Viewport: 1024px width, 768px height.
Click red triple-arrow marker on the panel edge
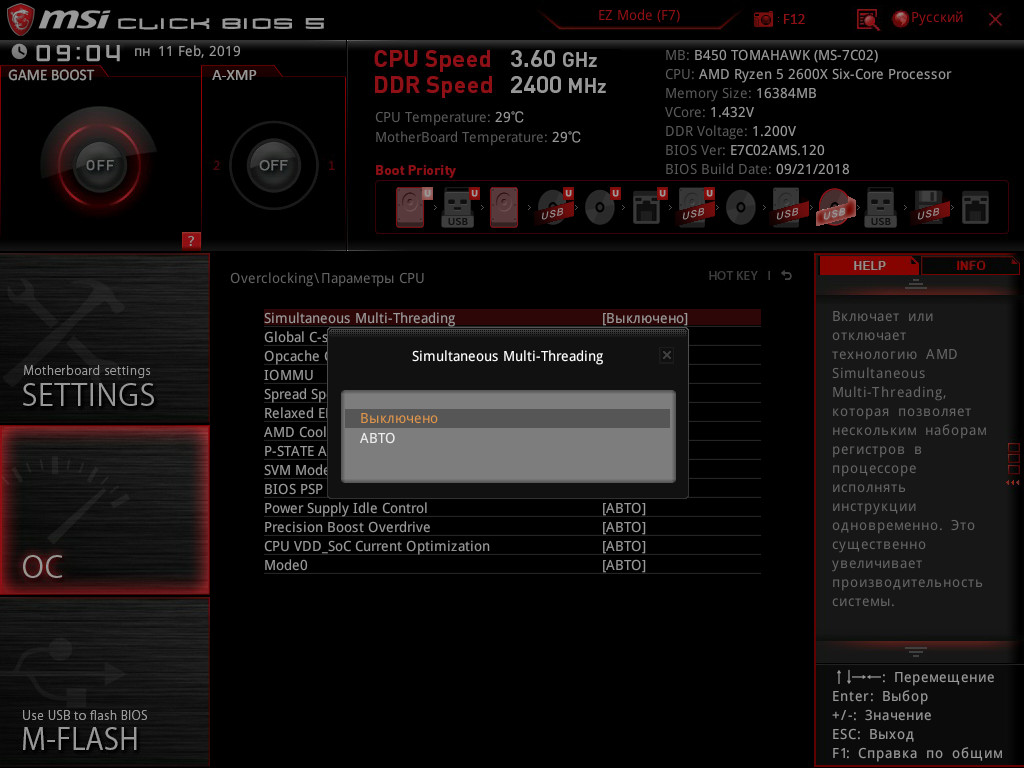(x=1013, y=483)
